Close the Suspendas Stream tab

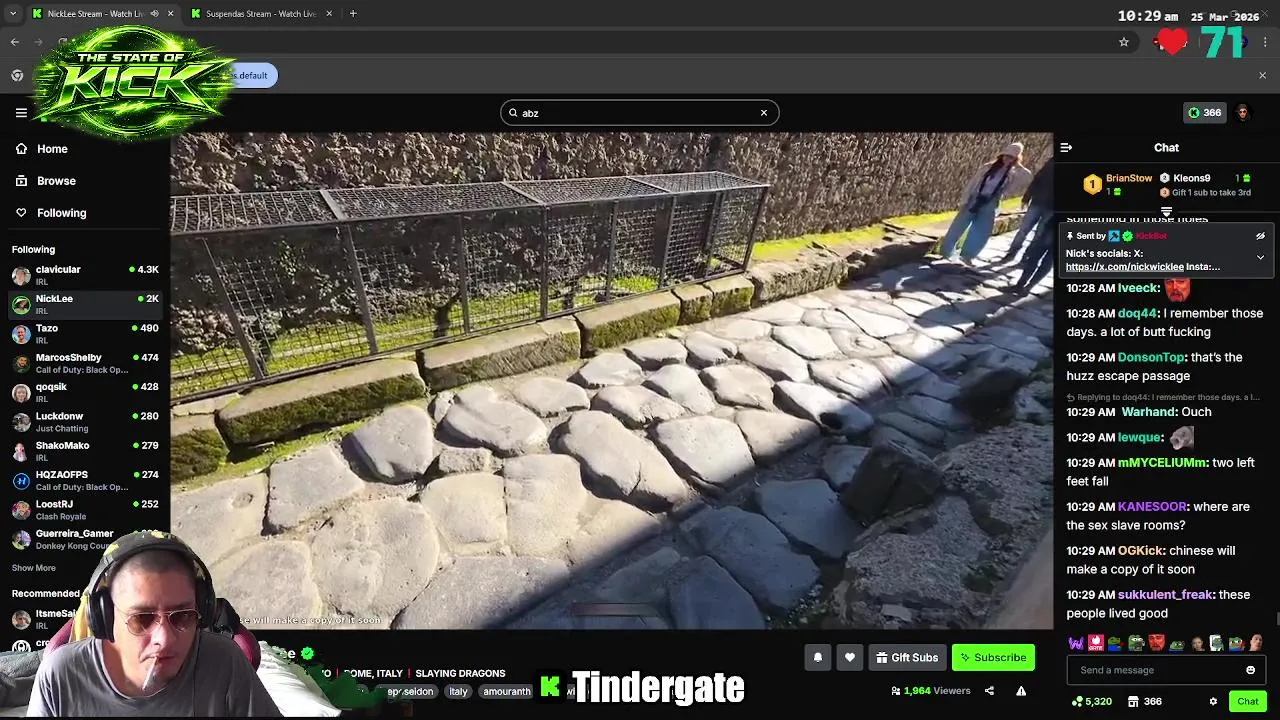330,14
